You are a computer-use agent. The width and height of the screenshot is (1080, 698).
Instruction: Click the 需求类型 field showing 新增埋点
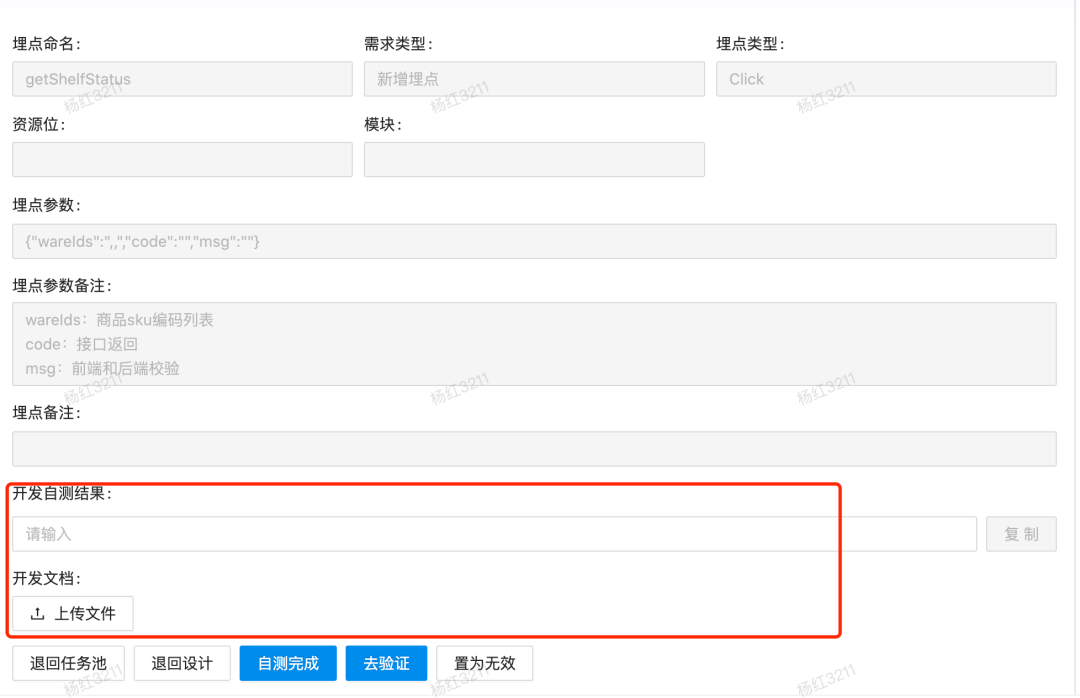pyautogui.click(x=534, y=79)
